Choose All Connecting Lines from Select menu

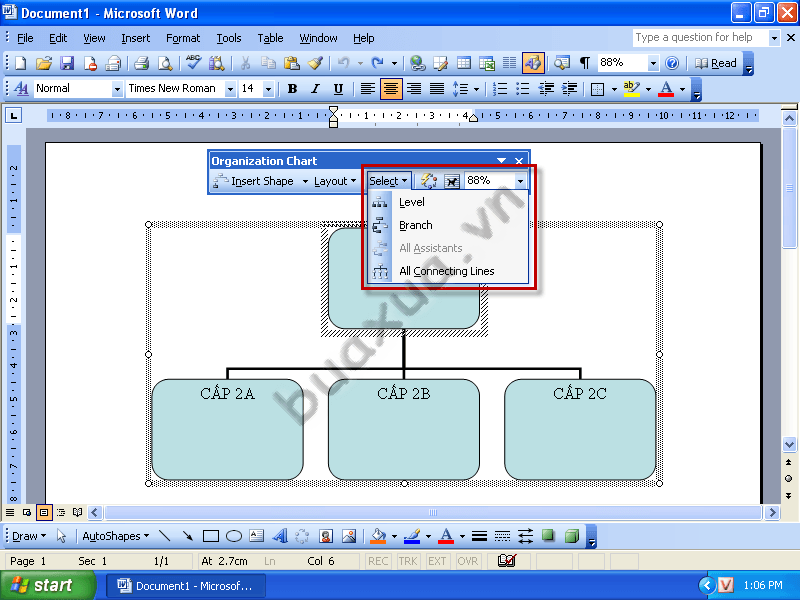(x=448, y=271)
